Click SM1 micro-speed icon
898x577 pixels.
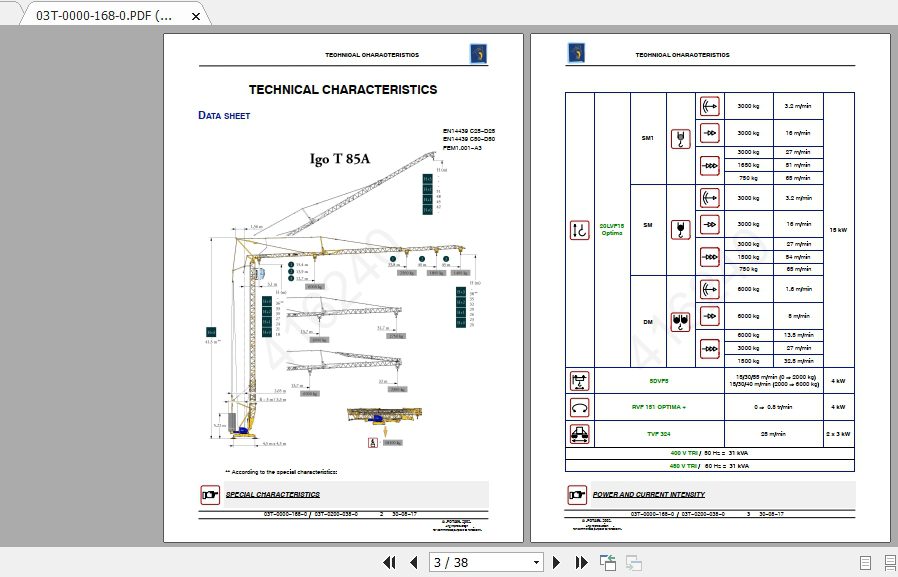click(710, 106)
